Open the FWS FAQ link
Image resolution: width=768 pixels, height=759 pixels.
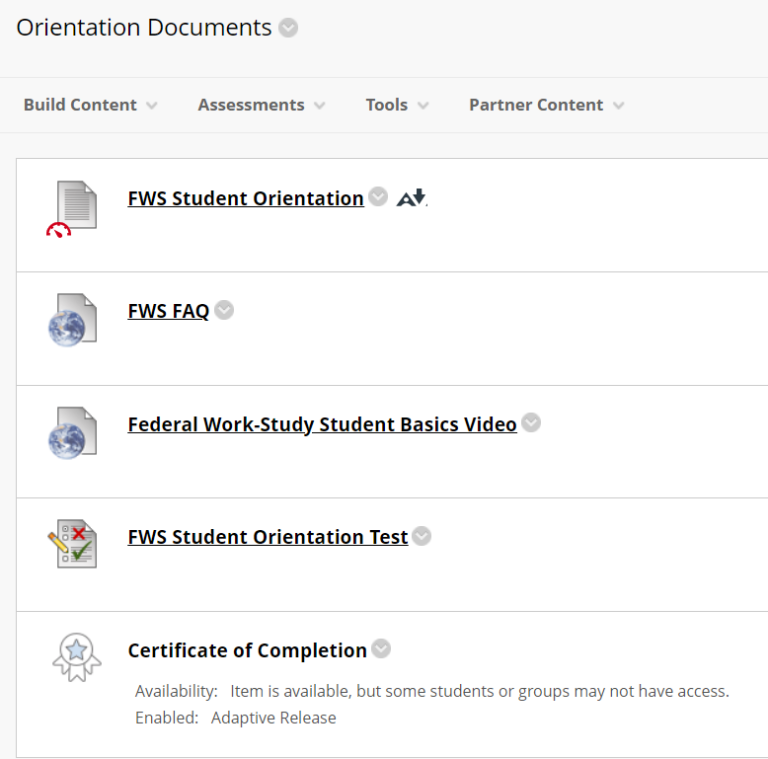168,311
